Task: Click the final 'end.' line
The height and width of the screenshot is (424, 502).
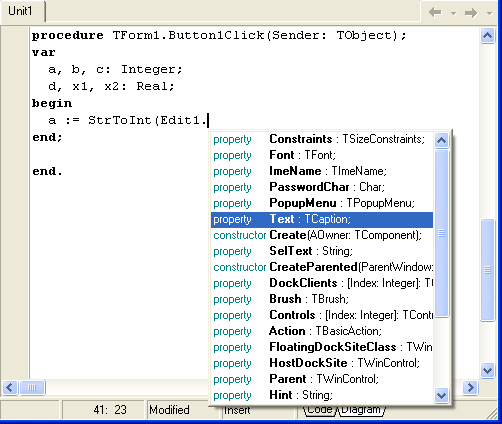Action: (47, 171)
